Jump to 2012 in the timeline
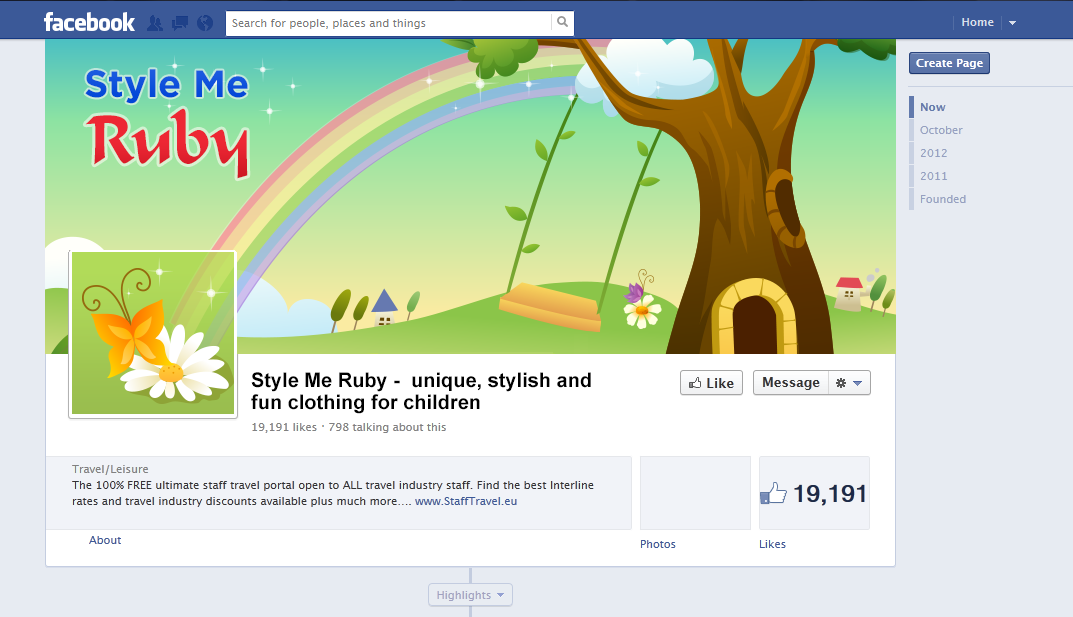Image resolution: width=1073 pixels, height=617 pixels. 933,153
